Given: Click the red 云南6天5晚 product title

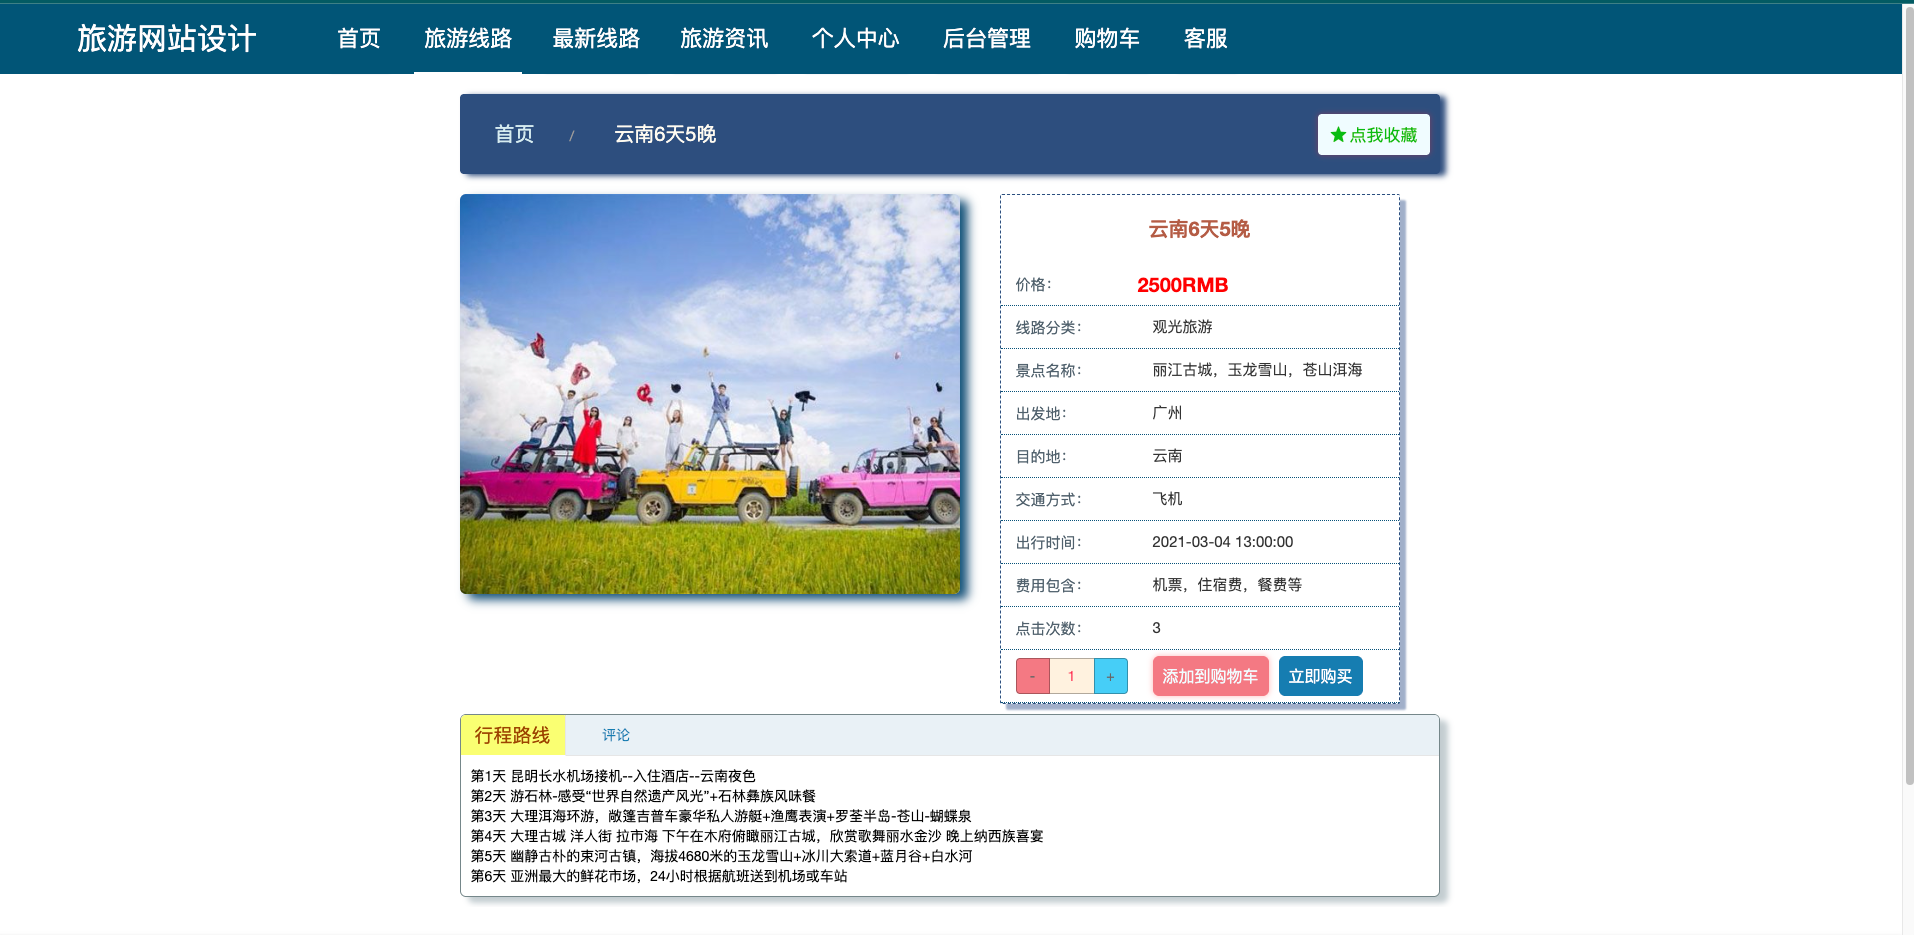Looking at the screenshot, I should (1199, 229).
